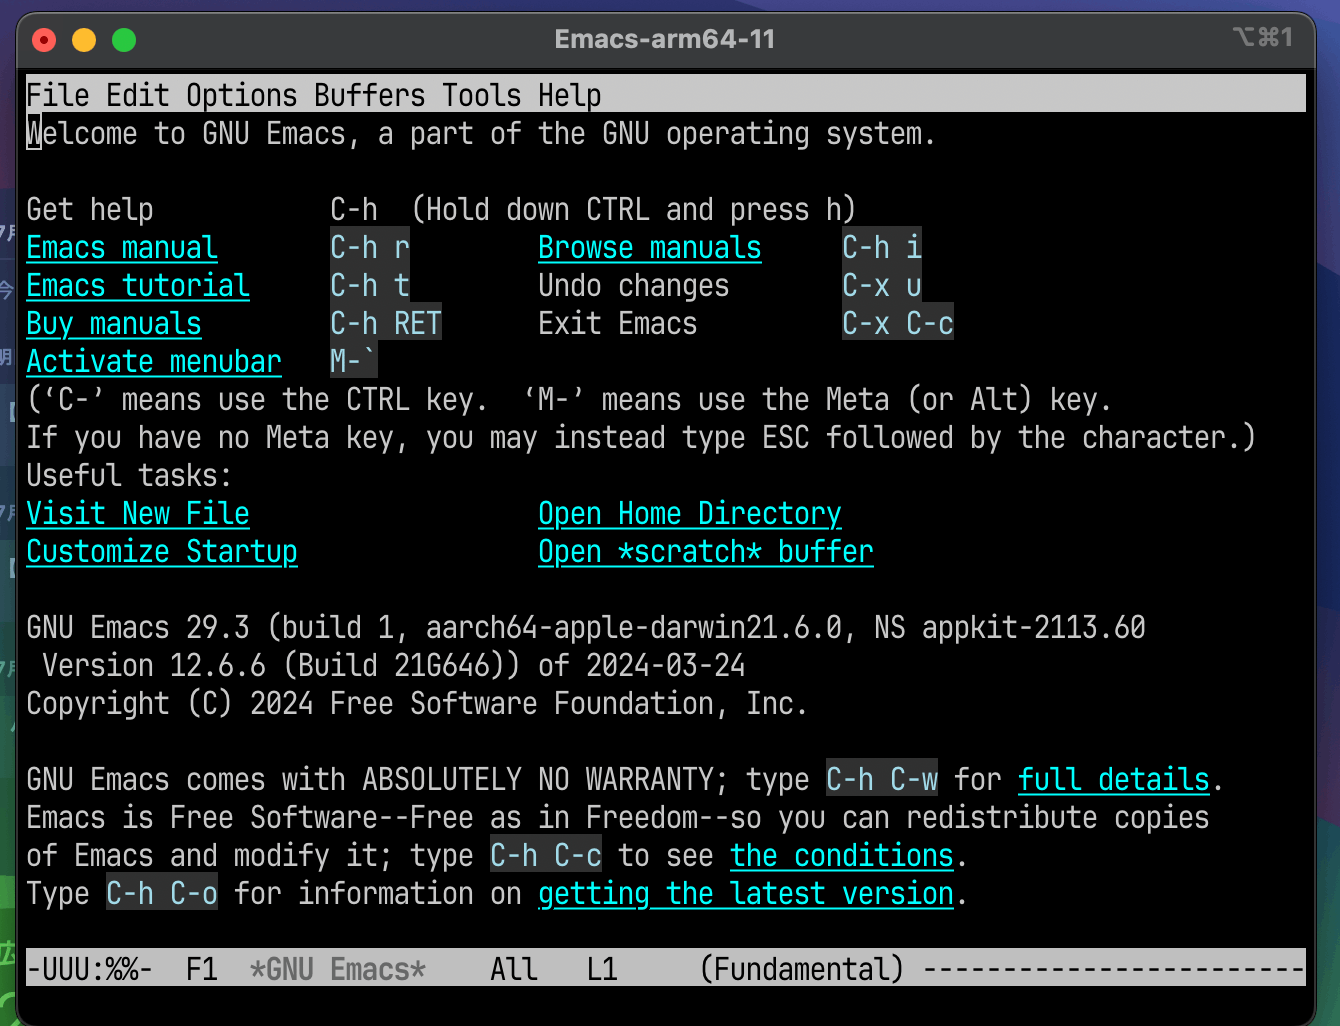Click the Exit Emacs text

pos(618,323)
